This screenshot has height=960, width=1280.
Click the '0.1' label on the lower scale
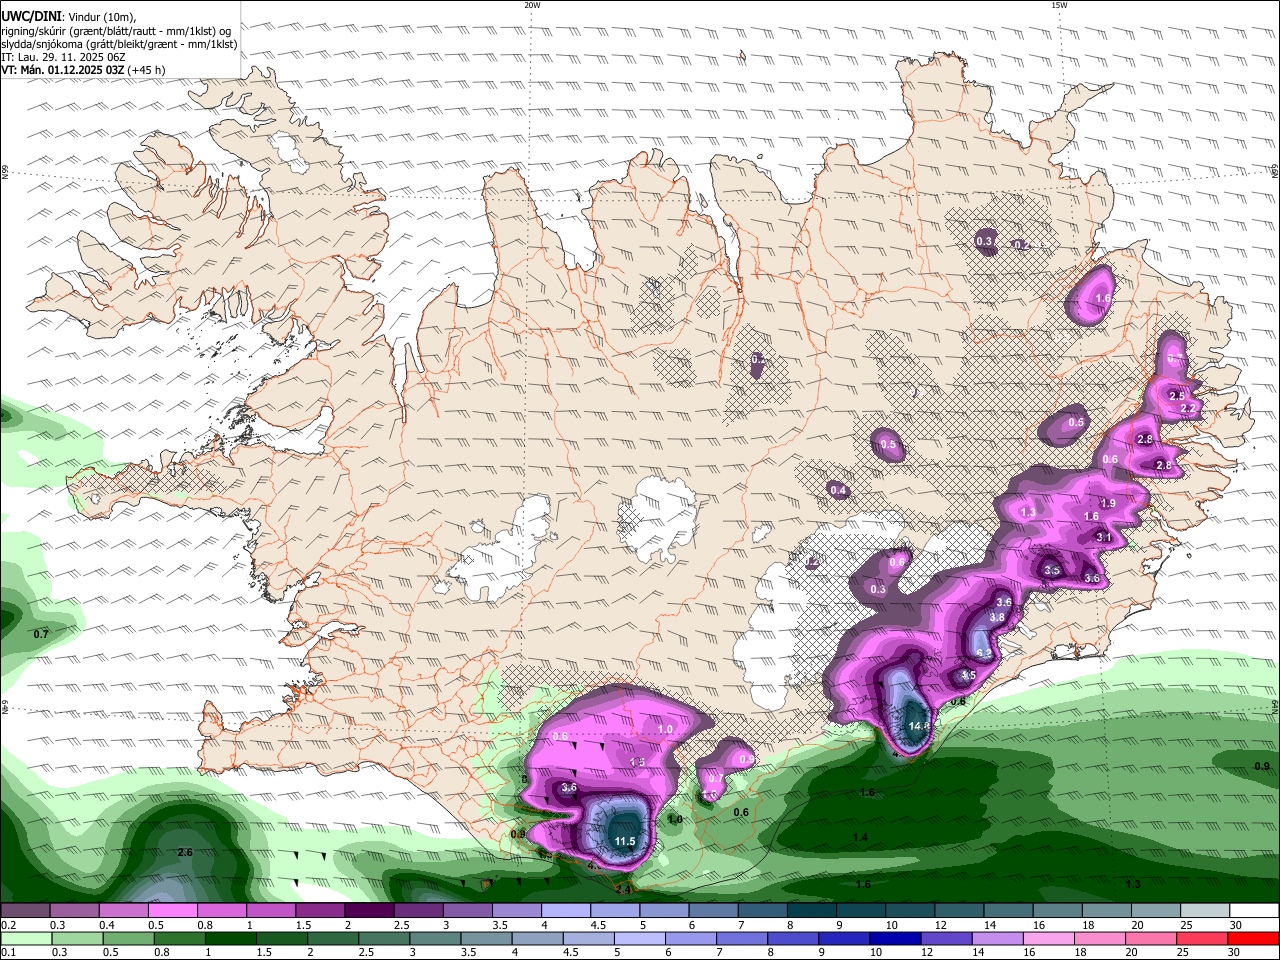click(x=9, y=952)
